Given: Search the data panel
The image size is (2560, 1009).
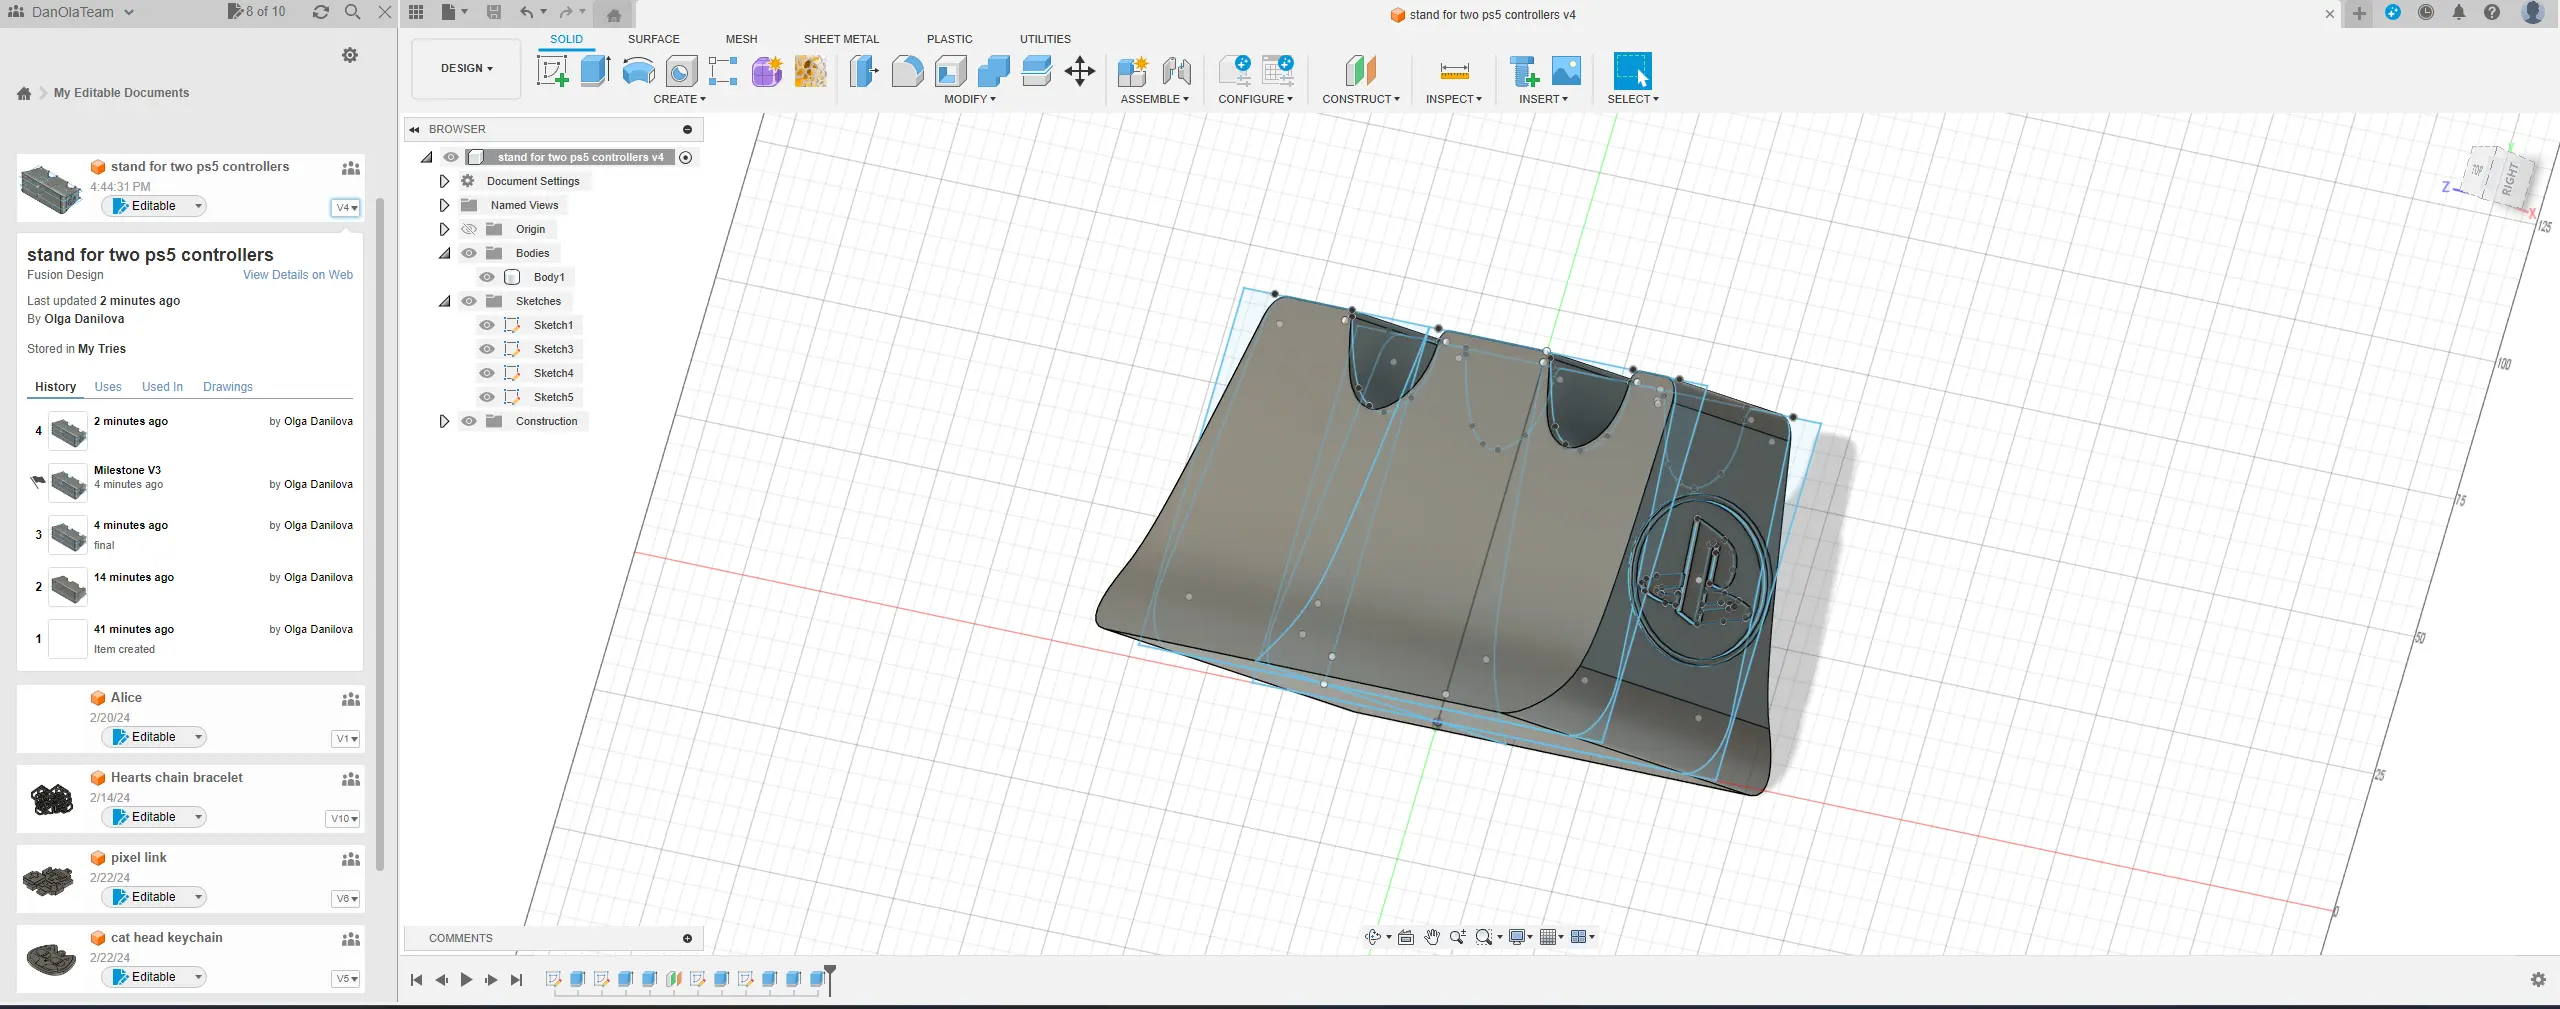Looking at the screenshot, I should [352, 12].
